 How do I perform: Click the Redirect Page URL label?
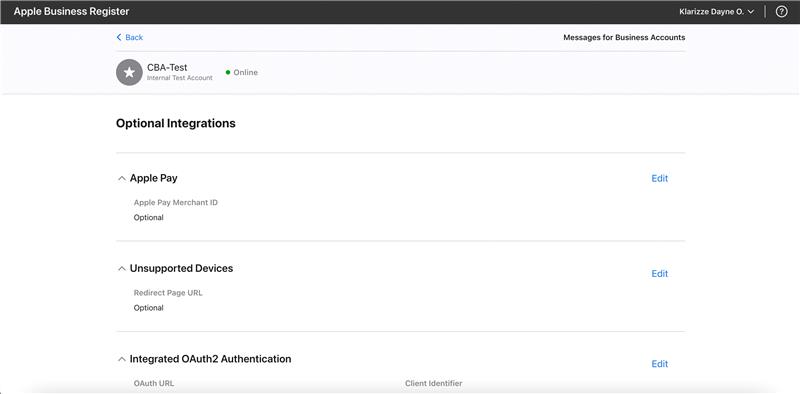168,293
